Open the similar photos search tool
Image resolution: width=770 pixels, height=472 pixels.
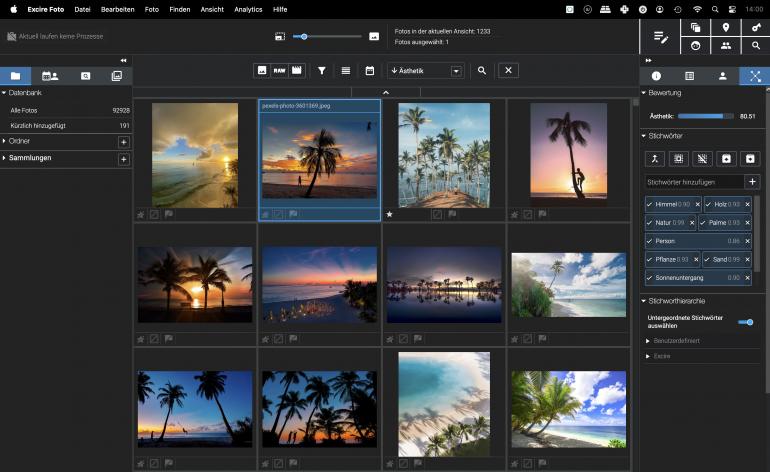point(695,28)
